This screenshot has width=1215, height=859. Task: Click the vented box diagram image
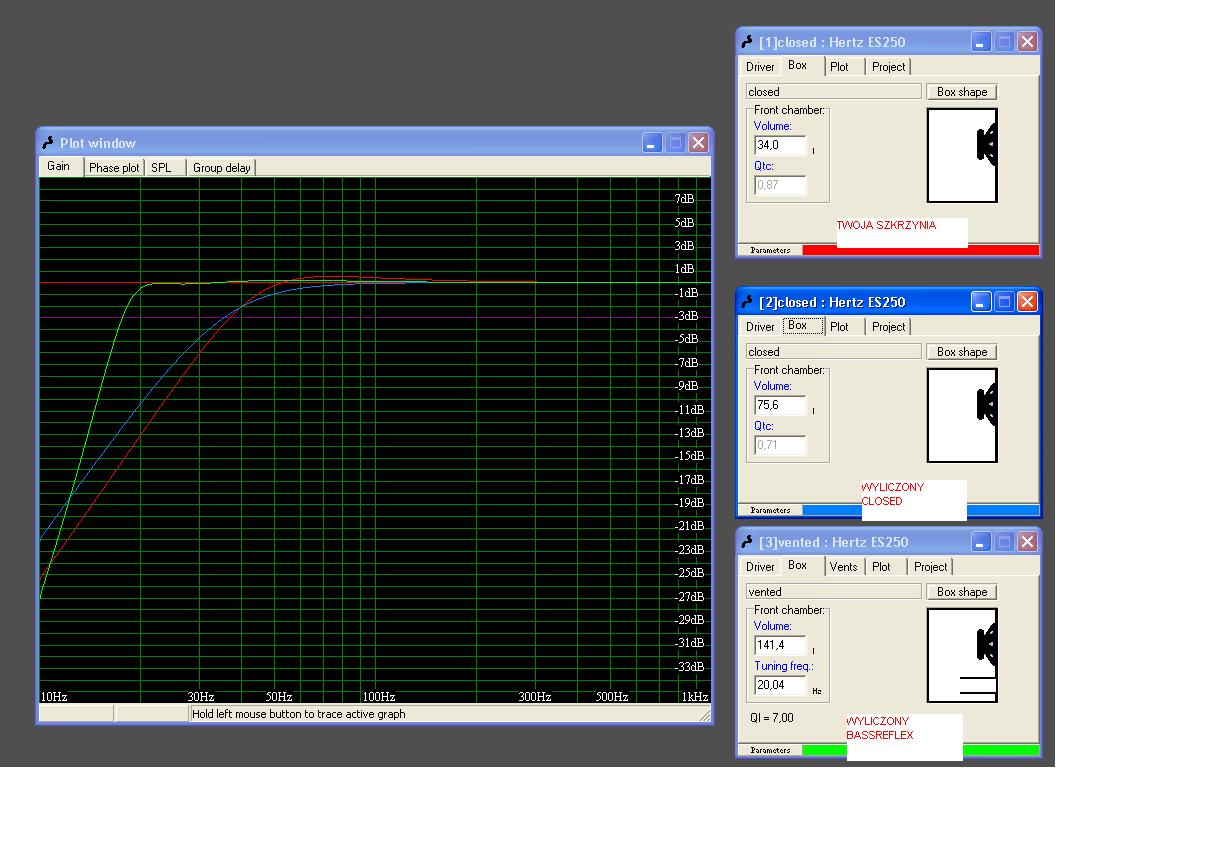pyautogui.click(x=962, y=655)
